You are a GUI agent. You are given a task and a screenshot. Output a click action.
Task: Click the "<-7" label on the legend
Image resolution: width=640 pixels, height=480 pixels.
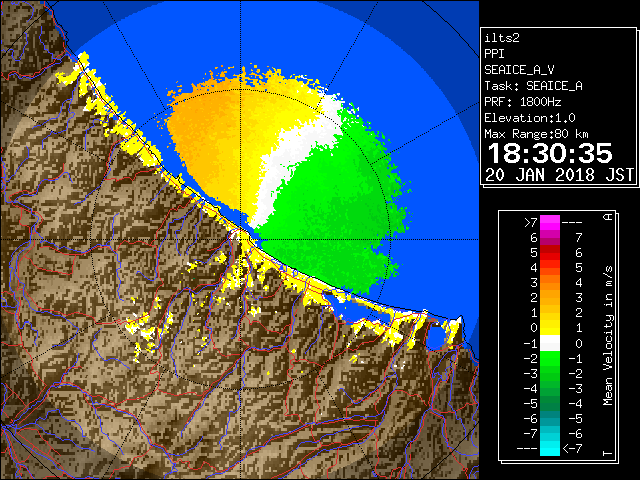click(x=573, y=449)
